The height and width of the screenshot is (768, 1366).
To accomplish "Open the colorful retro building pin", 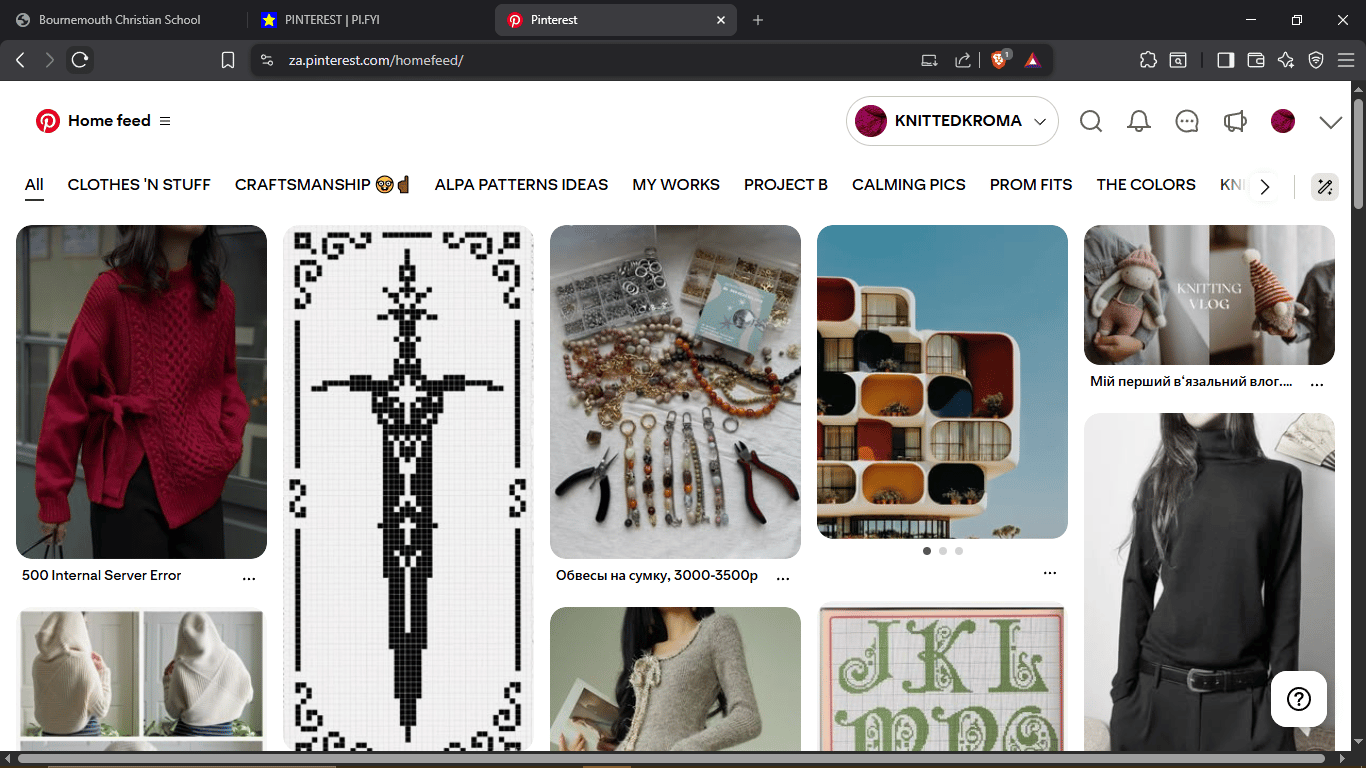I will click(942, 382).
